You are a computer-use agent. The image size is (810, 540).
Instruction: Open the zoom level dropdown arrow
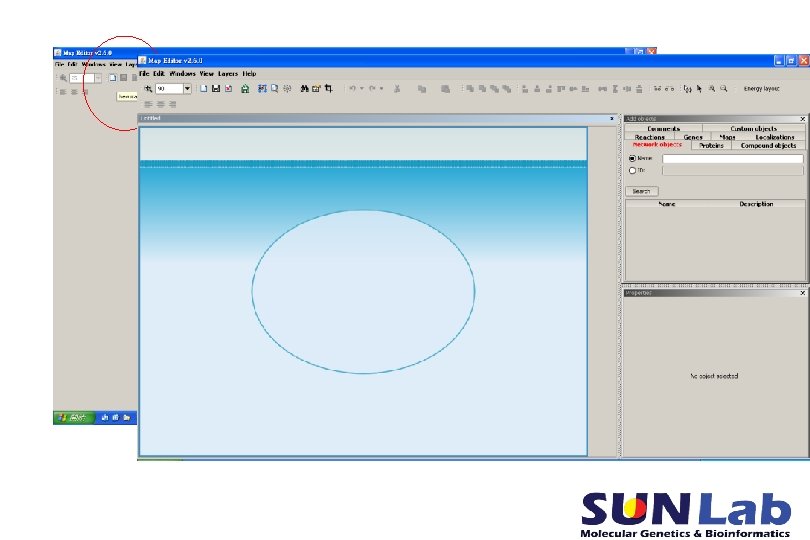[187, 89]
